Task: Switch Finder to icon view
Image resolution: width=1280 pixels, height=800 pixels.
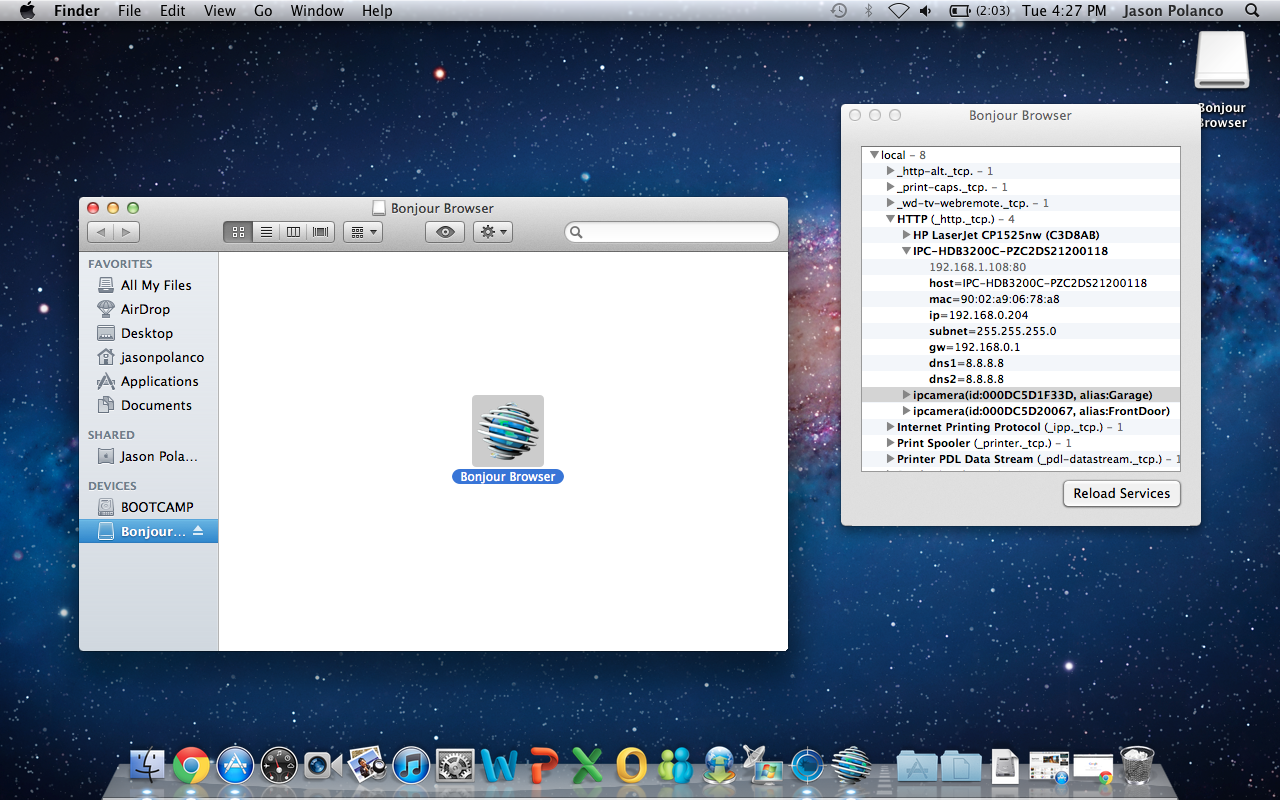Action: (238, 232)
